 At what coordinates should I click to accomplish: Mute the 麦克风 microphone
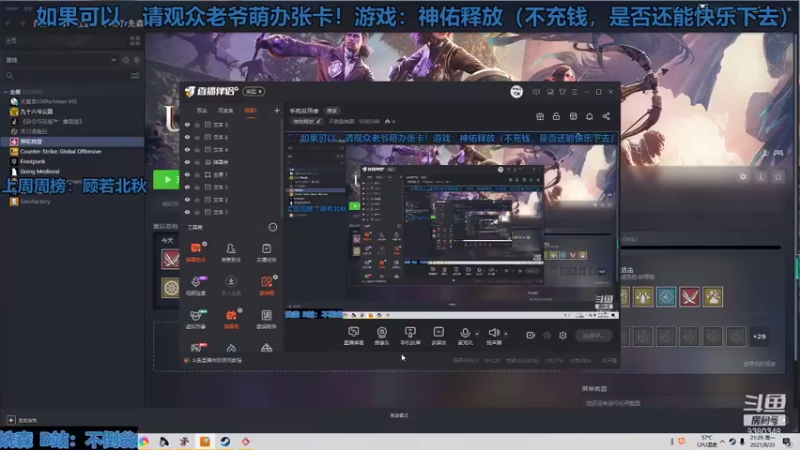coord(465,336)
